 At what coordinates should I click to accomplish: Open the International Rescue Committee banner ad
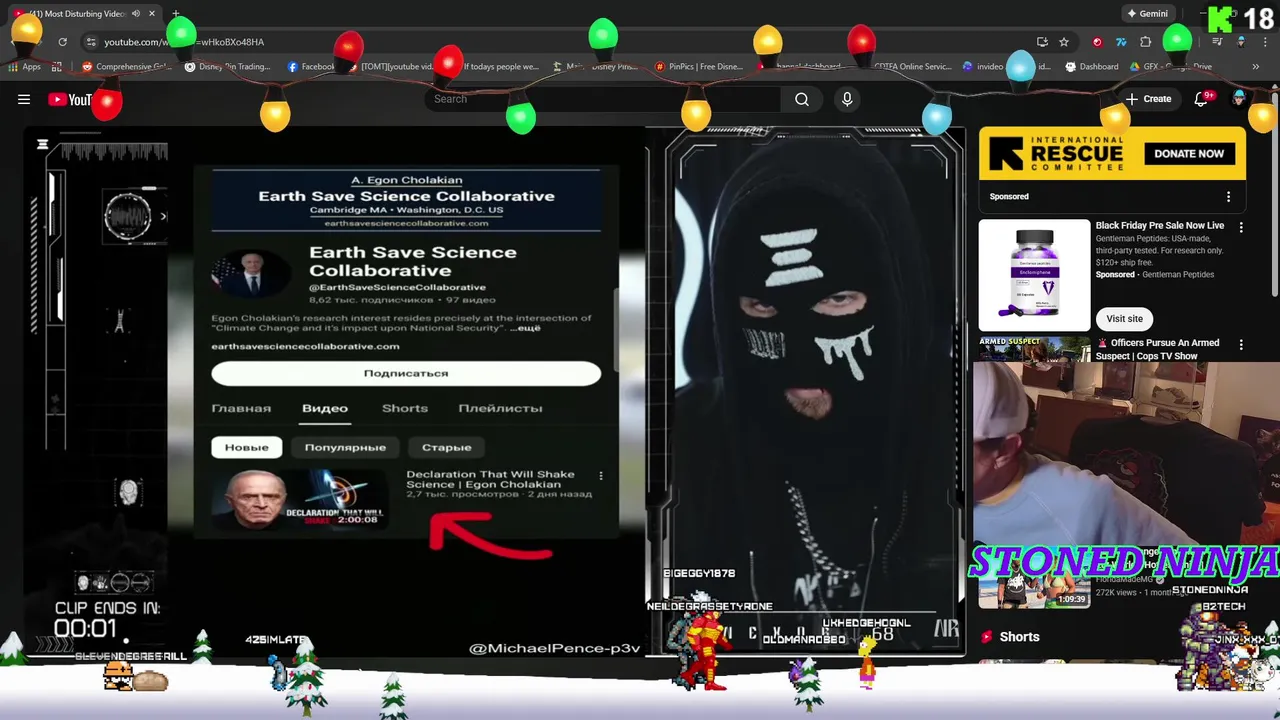pos(1112,153)
